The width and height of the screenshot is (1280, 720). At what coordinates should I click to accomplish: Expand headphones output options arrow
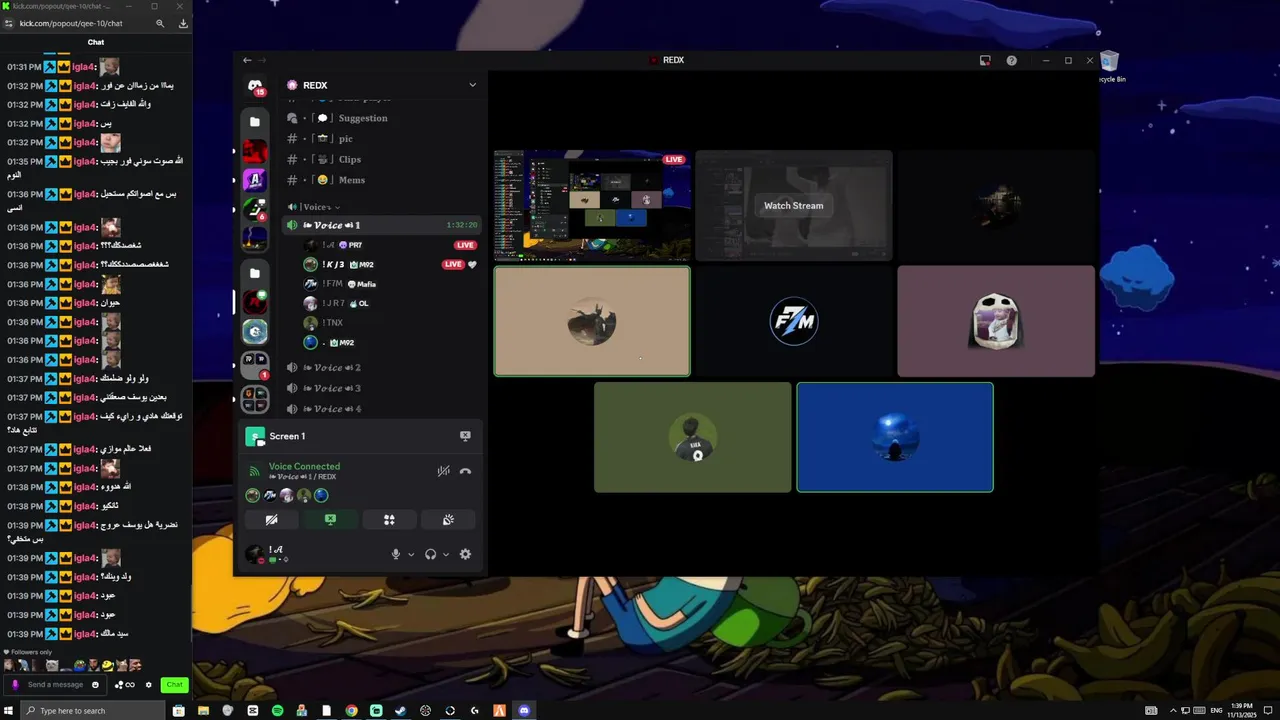pos(446,554)
